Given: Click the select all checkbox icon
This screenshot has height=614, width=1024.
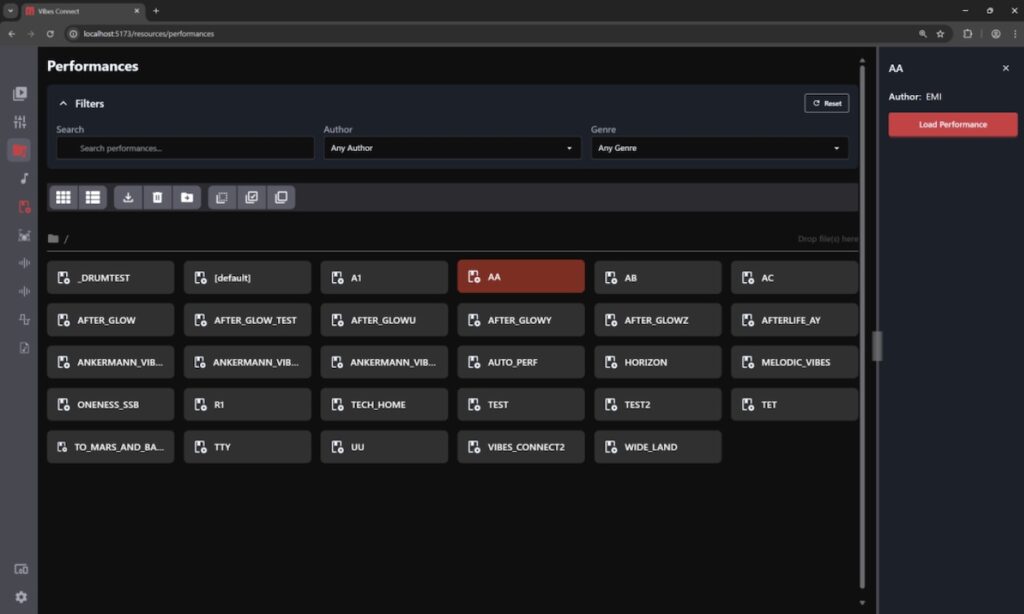Looking at the screenshot, I should tap(251, 198).
